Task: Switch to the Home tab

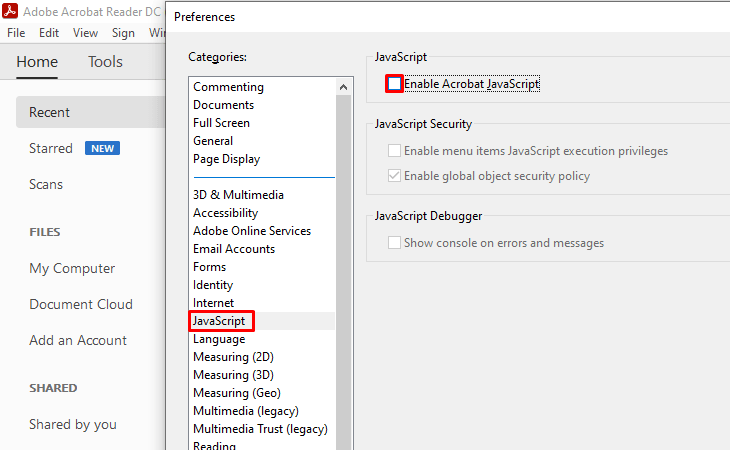Action: (37, 62)
